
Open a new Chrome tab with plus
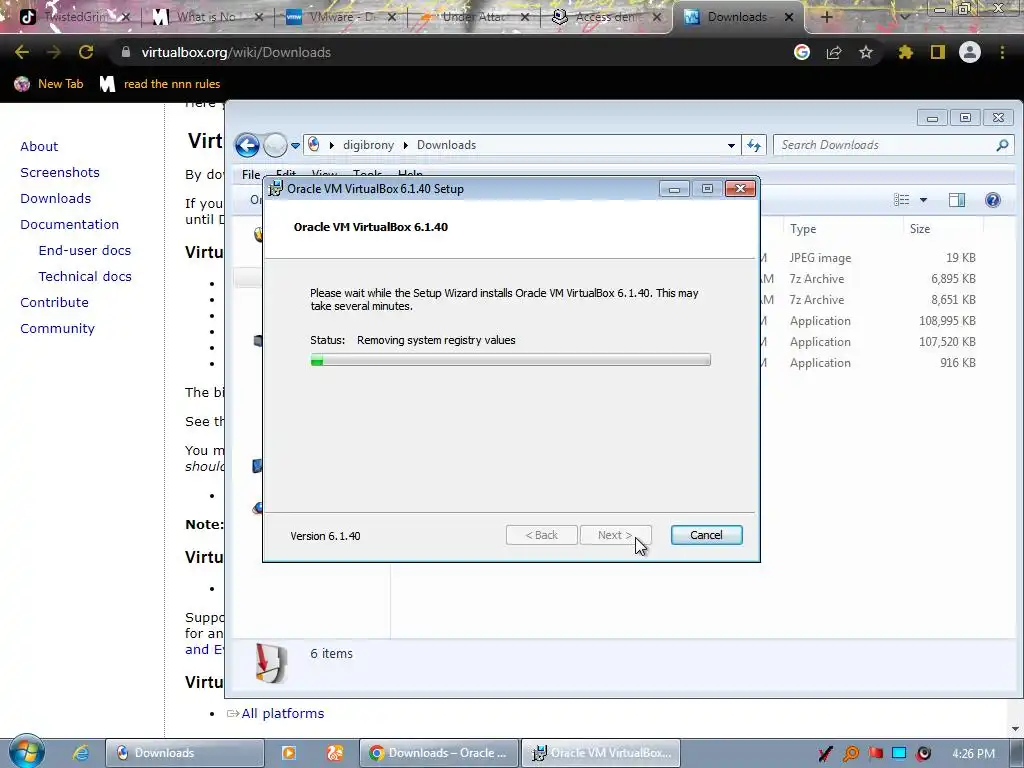826,17
